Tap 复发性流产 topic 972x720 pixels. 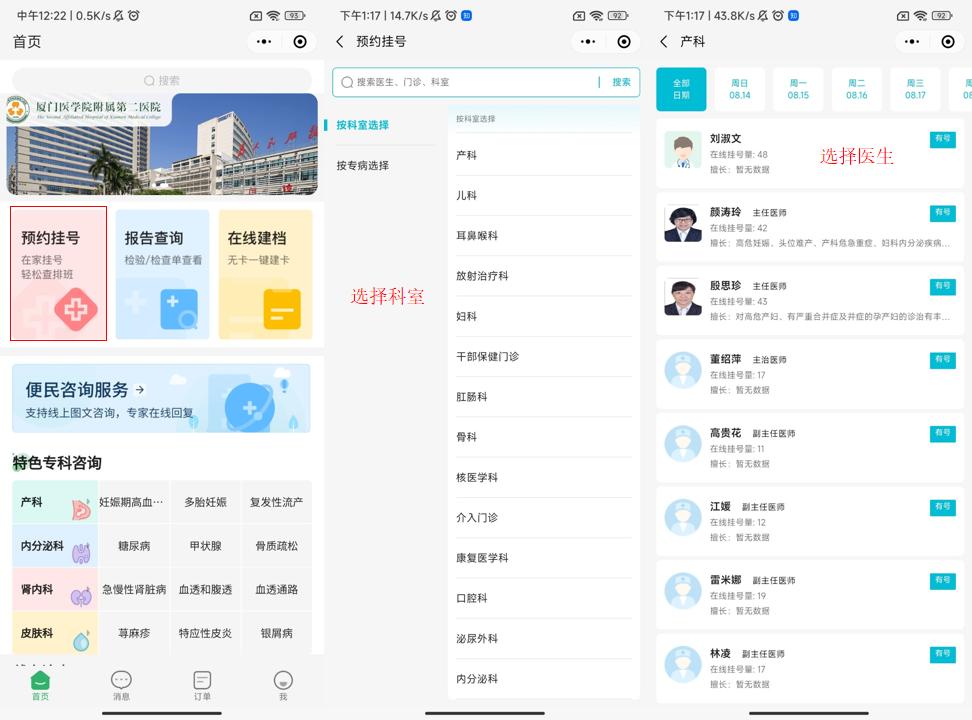click(x=276, y=502)
